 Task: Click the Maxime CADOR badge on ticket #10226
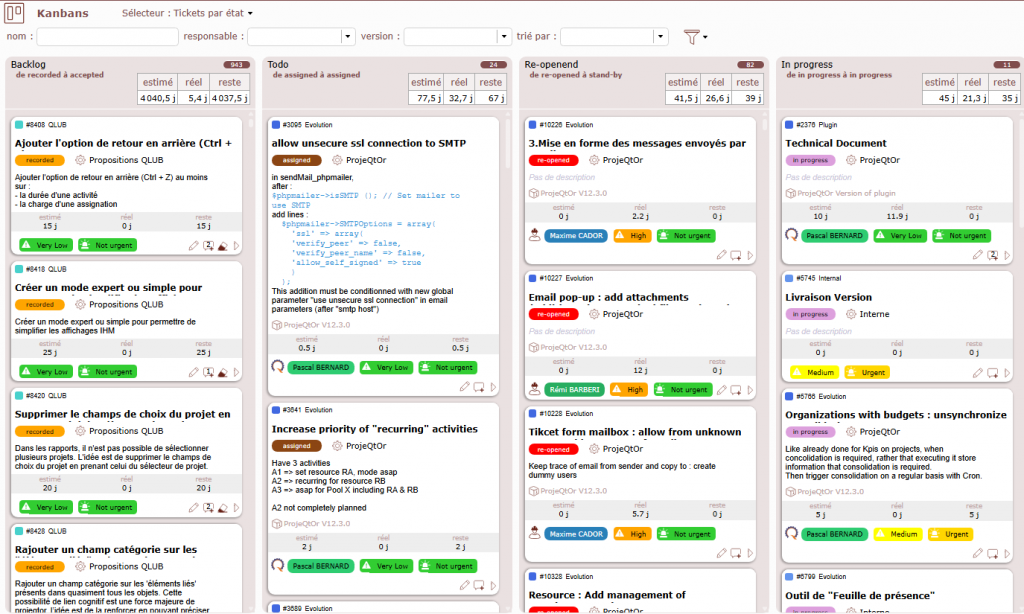tap(574, 236)
